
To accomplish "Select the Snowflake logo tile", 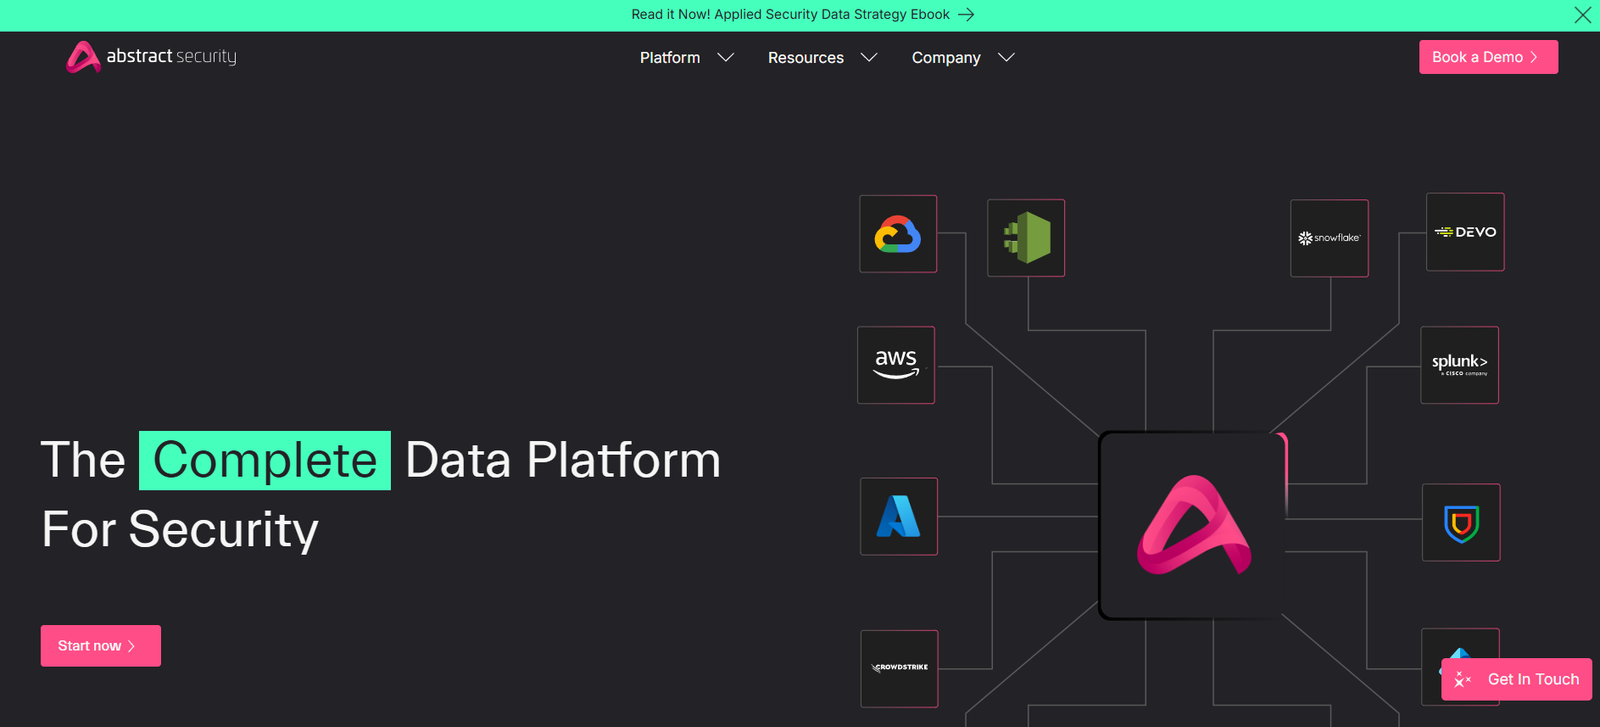I will pos(1329,238).
